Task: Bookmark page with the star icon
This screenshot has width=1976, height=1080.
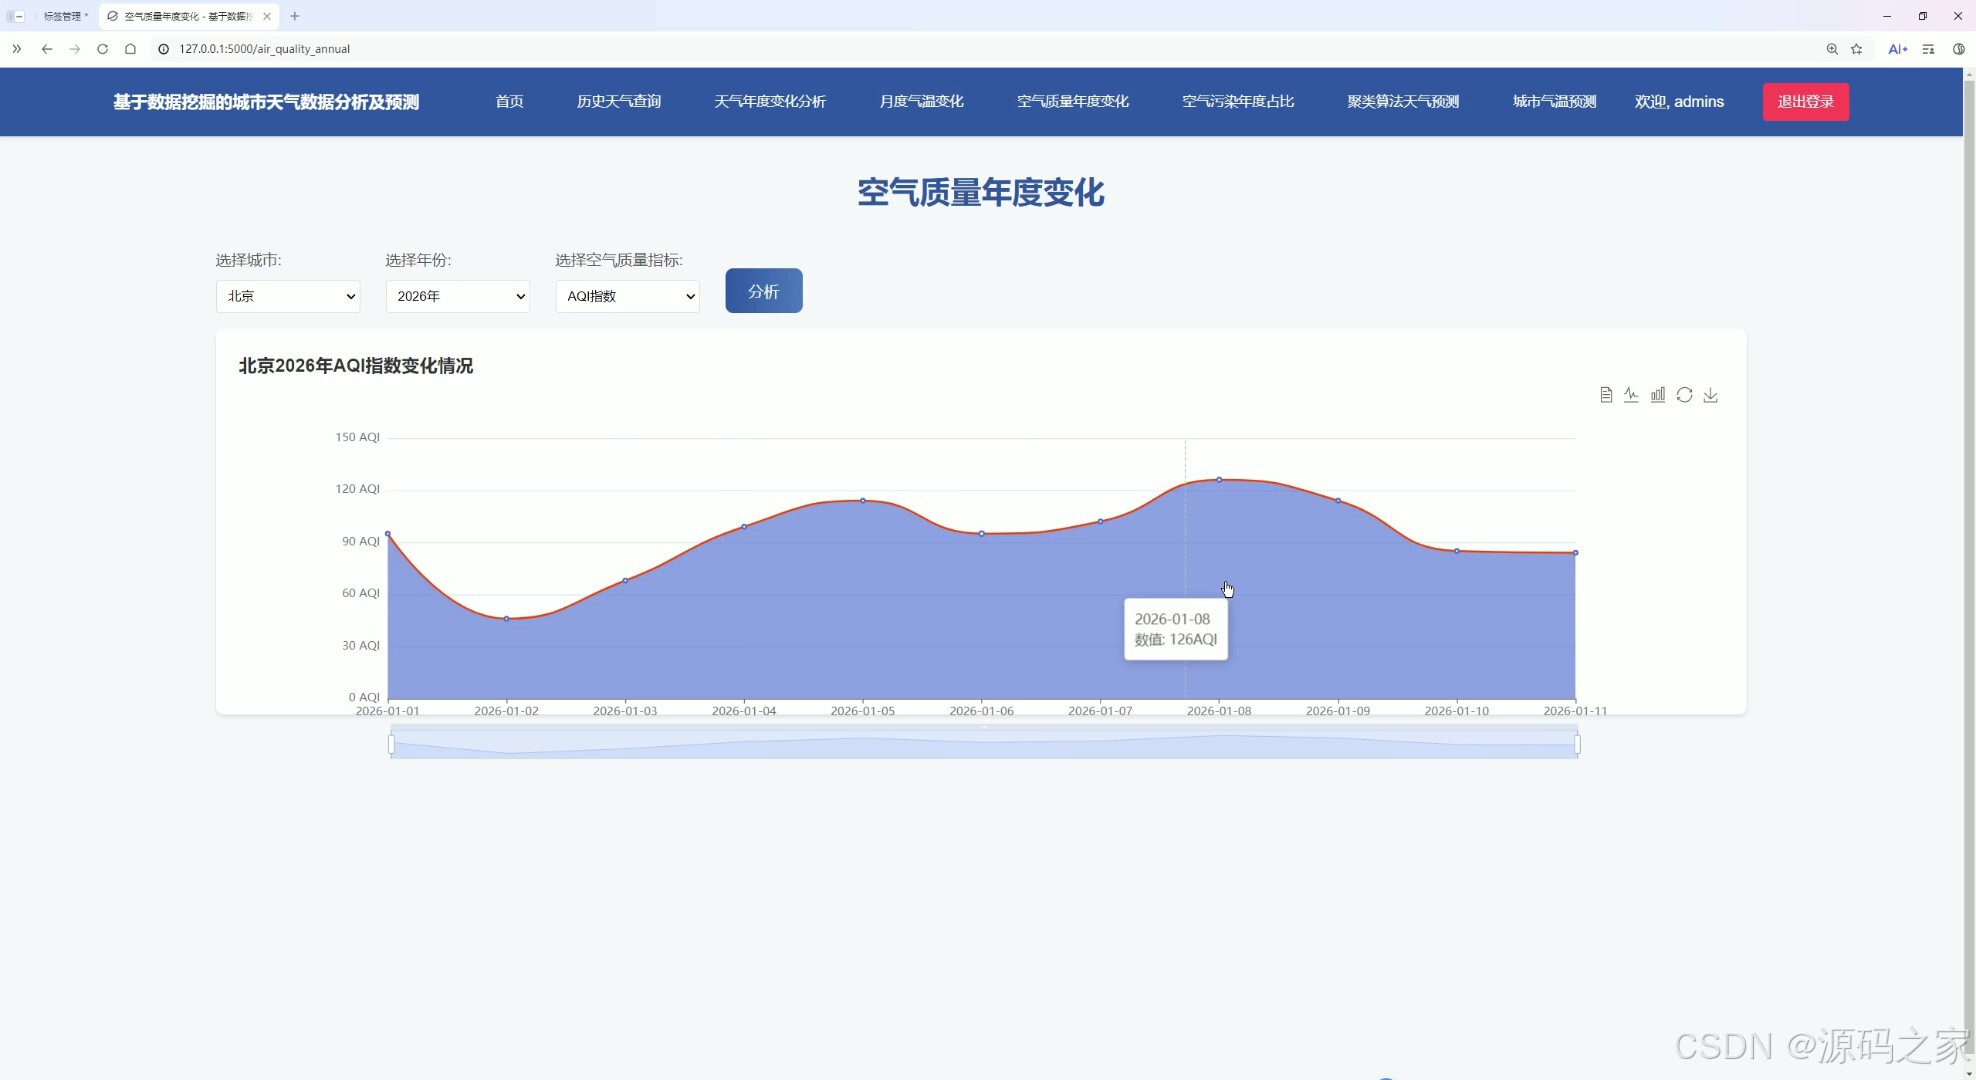Action: coord(1857,49)
